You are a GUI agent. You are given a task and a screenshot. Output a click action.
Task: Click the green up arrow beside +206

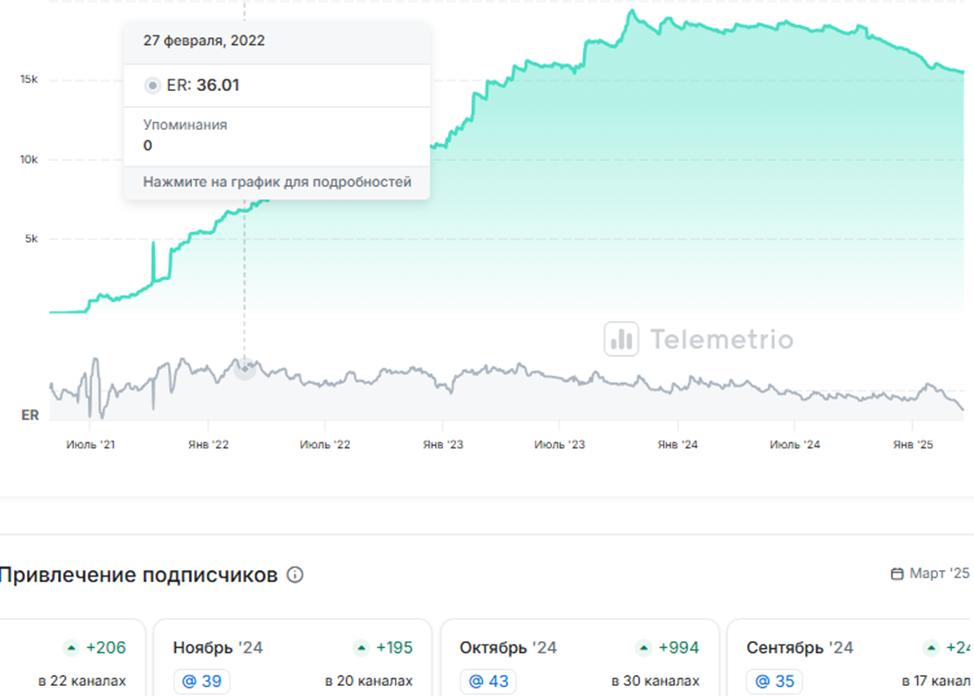click(x=71, y=648)
